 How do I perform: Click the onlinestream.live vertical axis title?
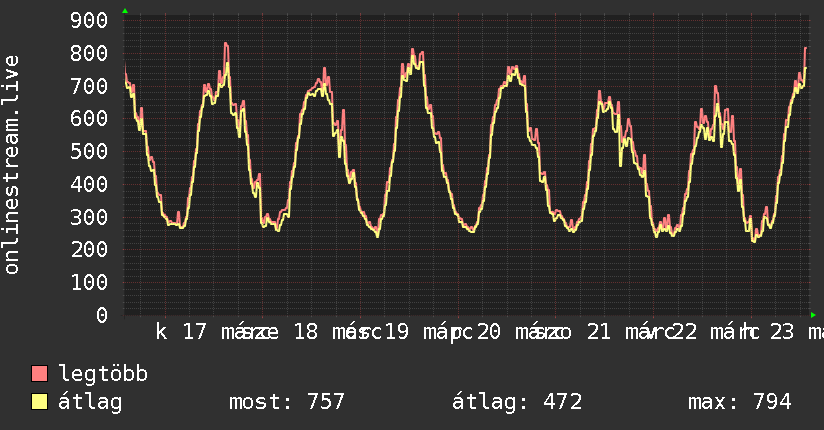pos(11,165)
